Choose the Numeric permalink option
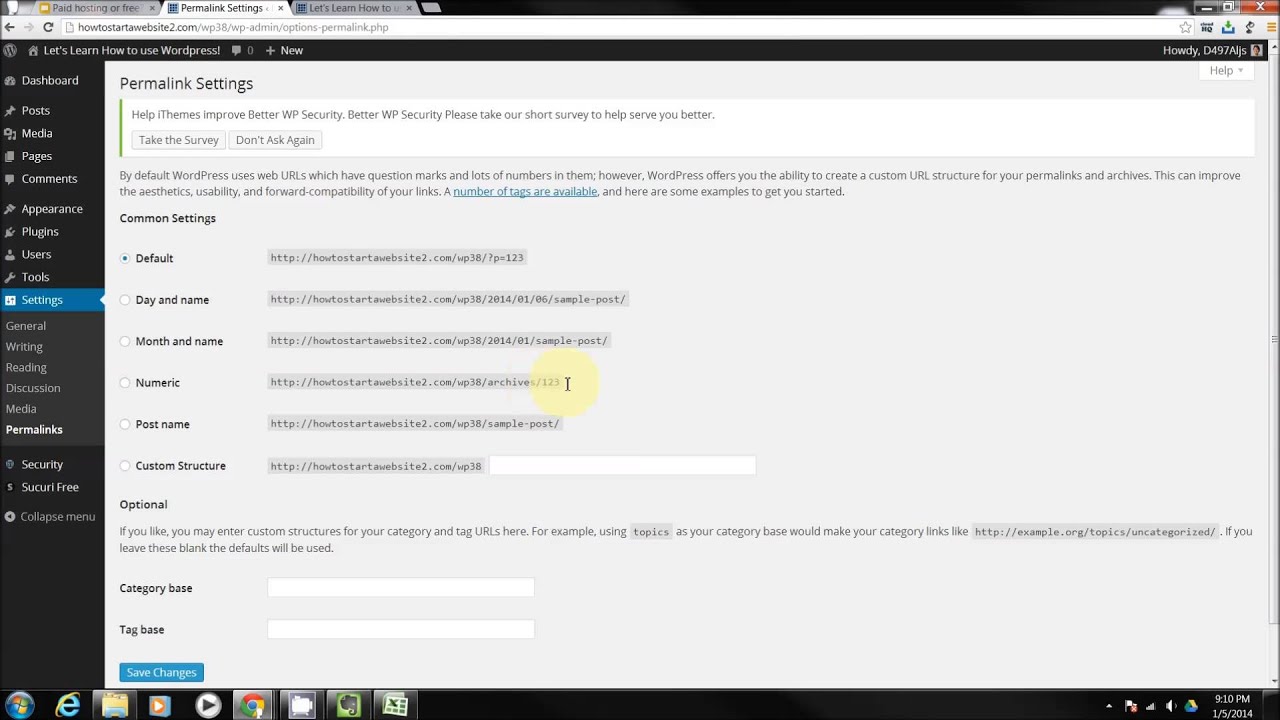1280x720 pixels. click(x=125, y=383)
